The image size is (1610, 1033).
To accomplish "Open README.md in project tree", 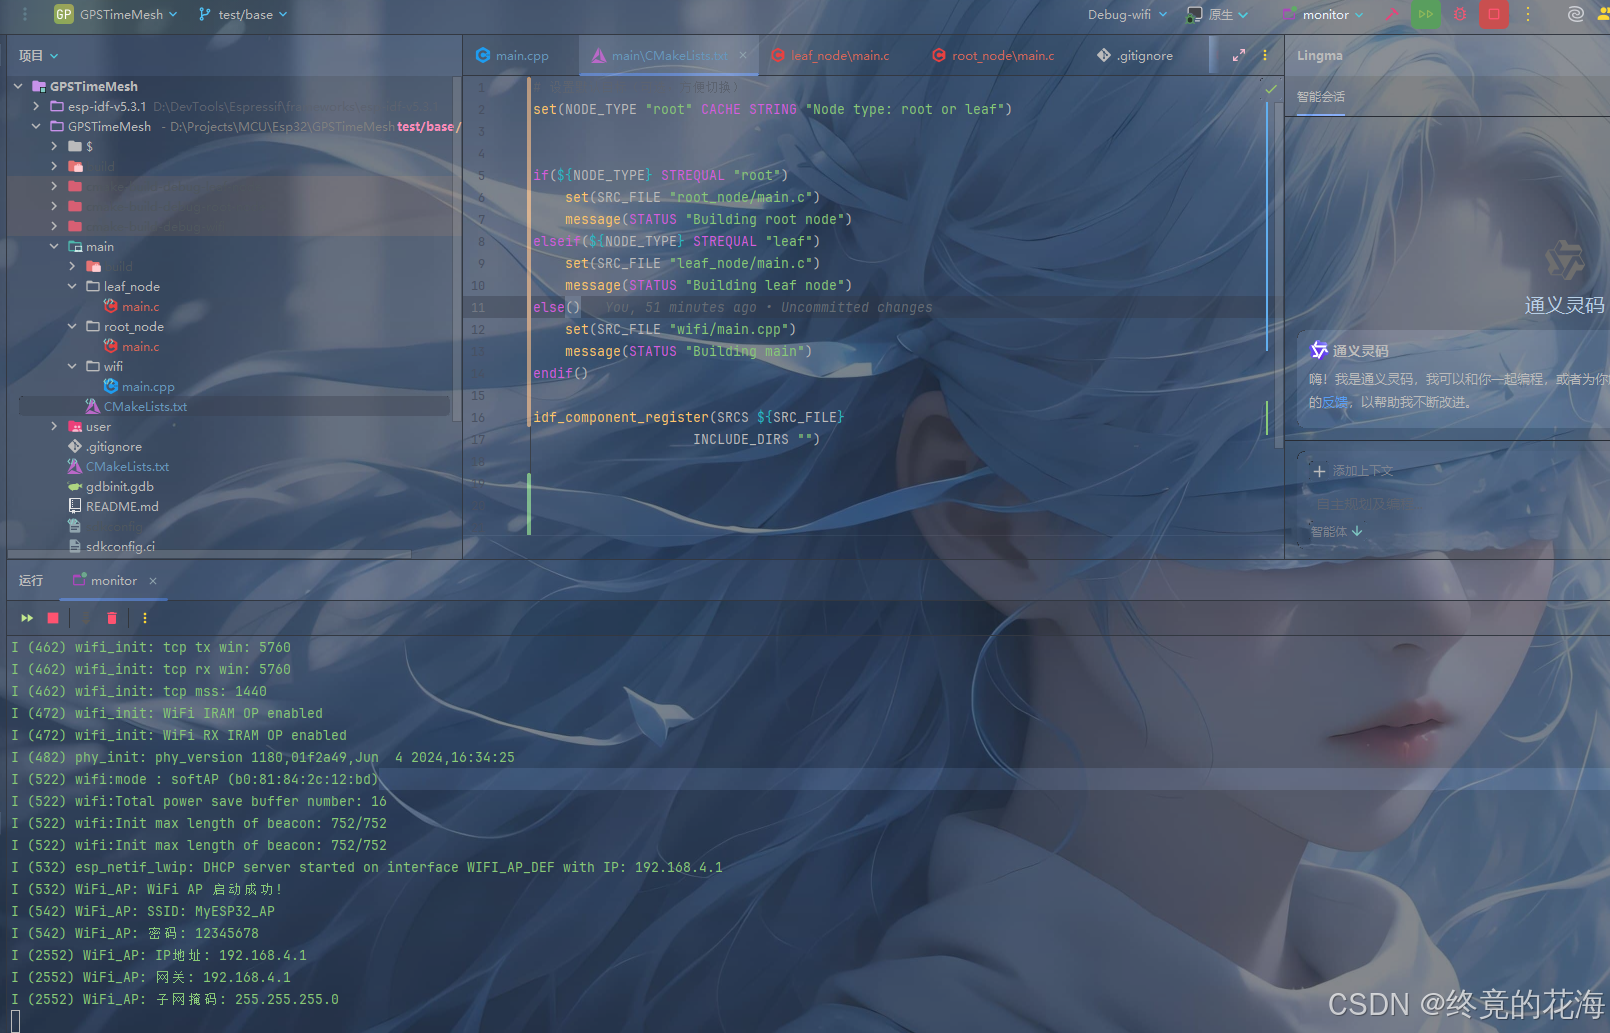I will pos(113,506).
